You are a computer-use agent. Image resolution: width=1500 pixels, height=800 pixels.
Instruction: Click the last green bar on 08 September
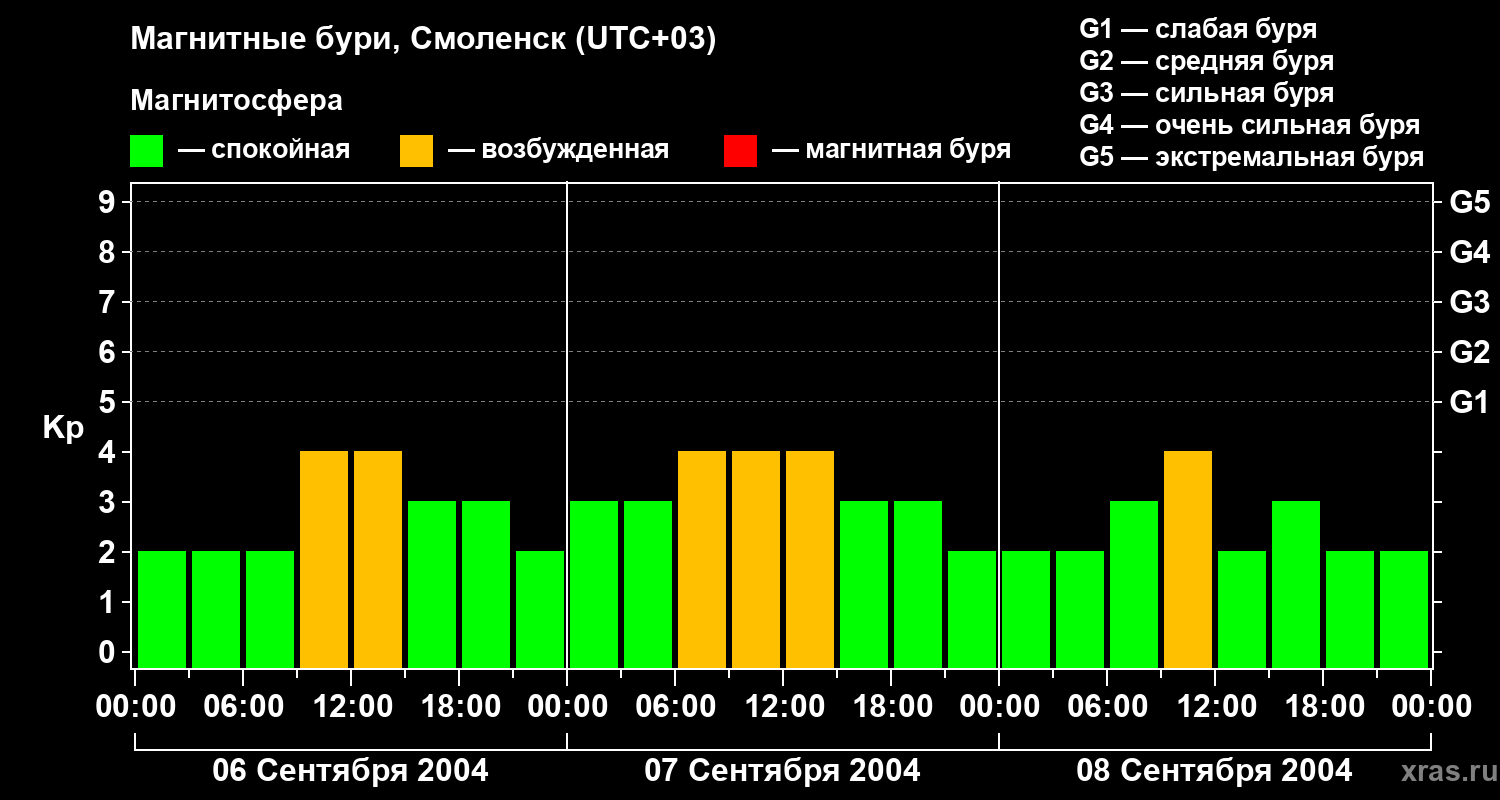click(1404, 609)
